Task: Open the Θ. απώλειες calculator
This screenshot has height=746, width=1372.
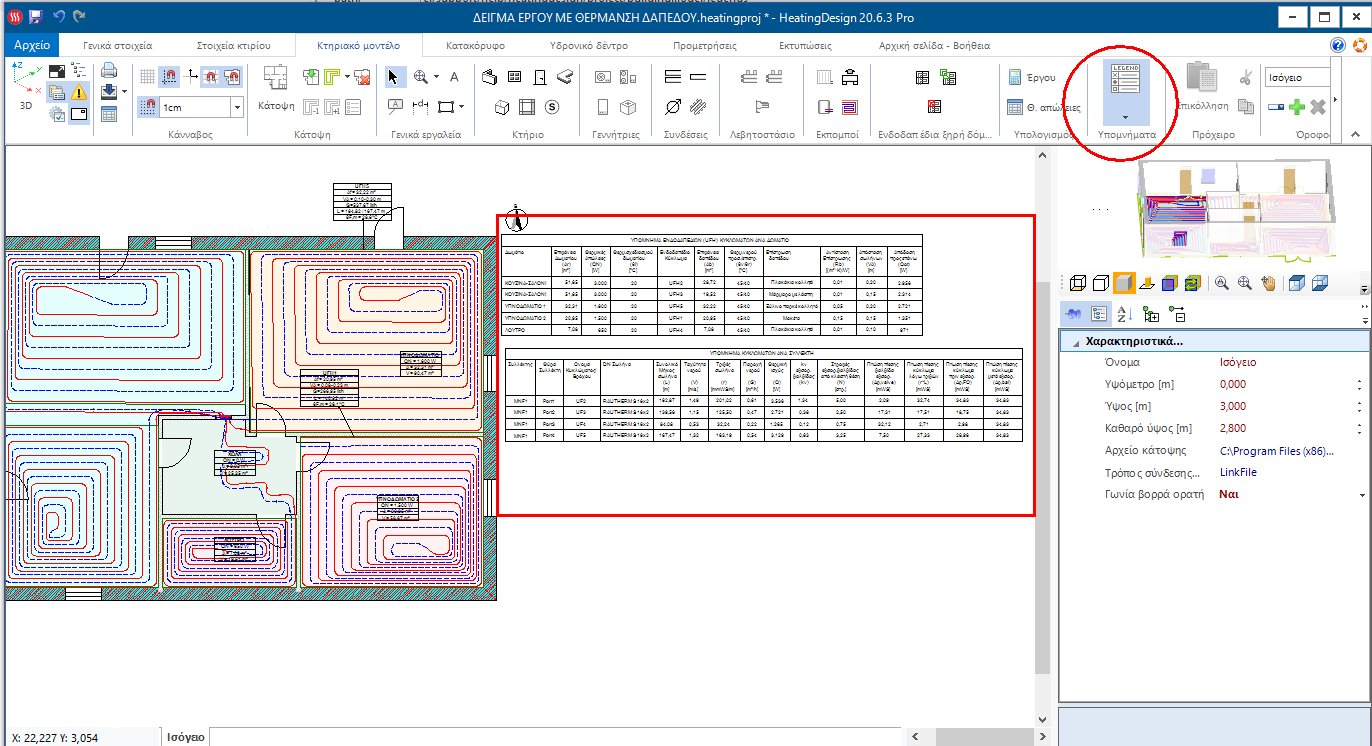Action: click(x=1014, y=106)
